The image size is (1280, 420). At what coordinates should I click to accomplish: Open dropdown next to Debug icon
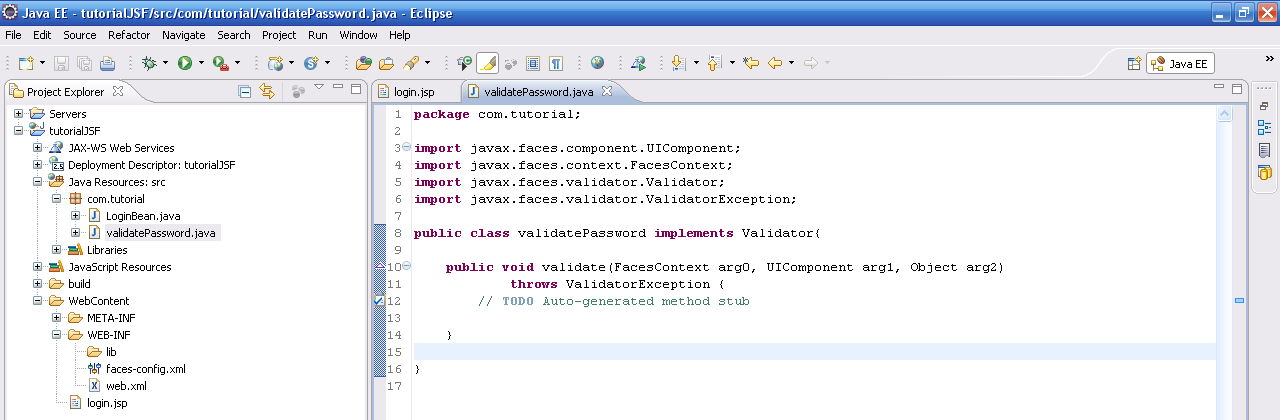pos(165,63)
